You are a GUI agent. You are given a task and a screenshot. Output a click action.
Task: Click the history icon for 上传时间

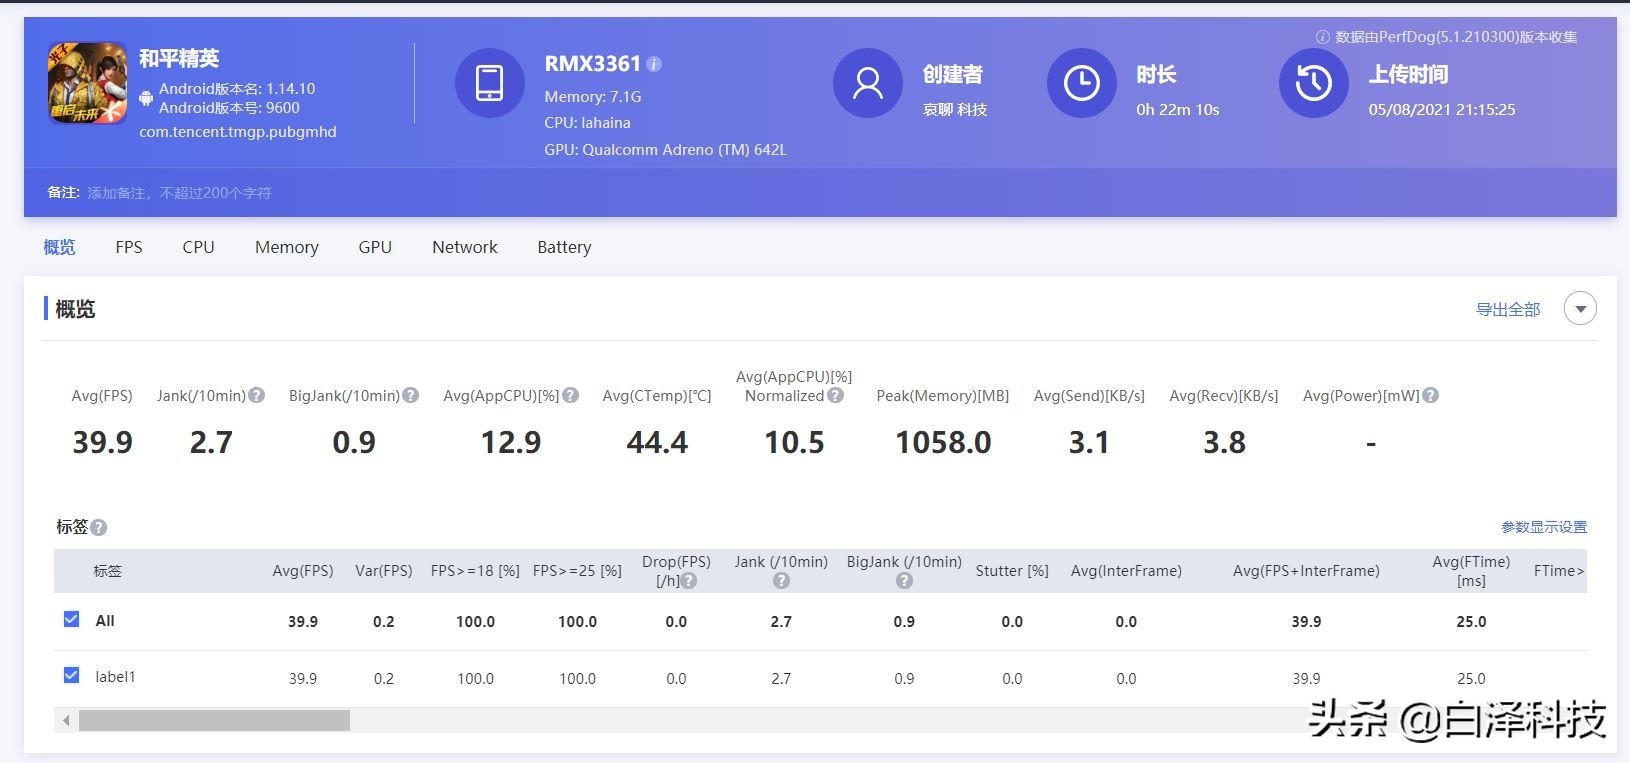1313,83
